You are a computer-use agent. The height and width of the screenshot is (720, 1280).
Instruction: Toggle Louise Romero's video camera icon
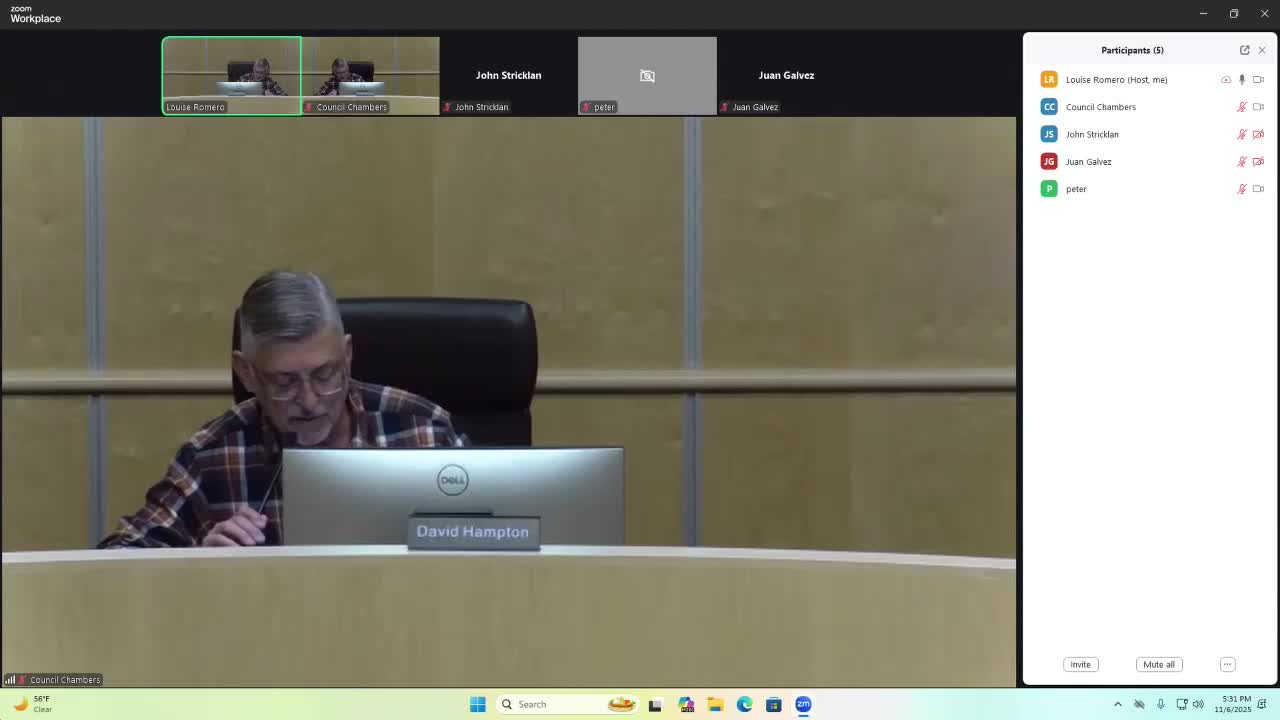coord(1258,80)
